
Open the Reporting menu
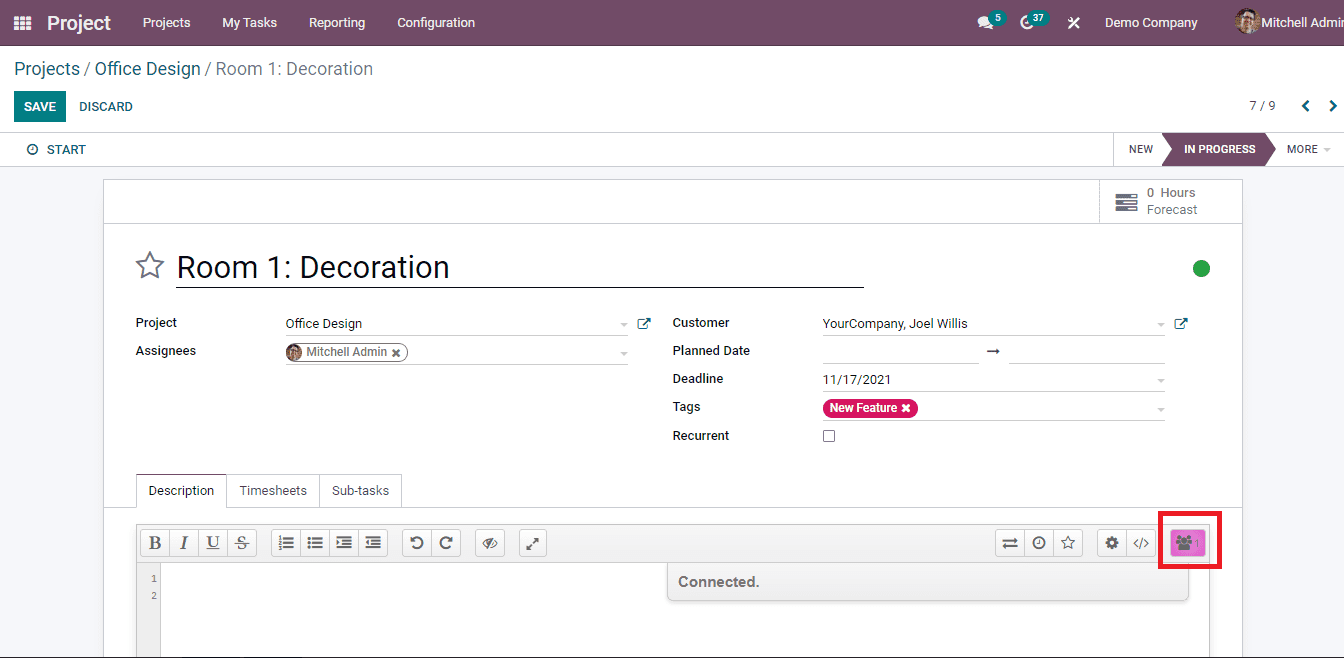(336, 22)
